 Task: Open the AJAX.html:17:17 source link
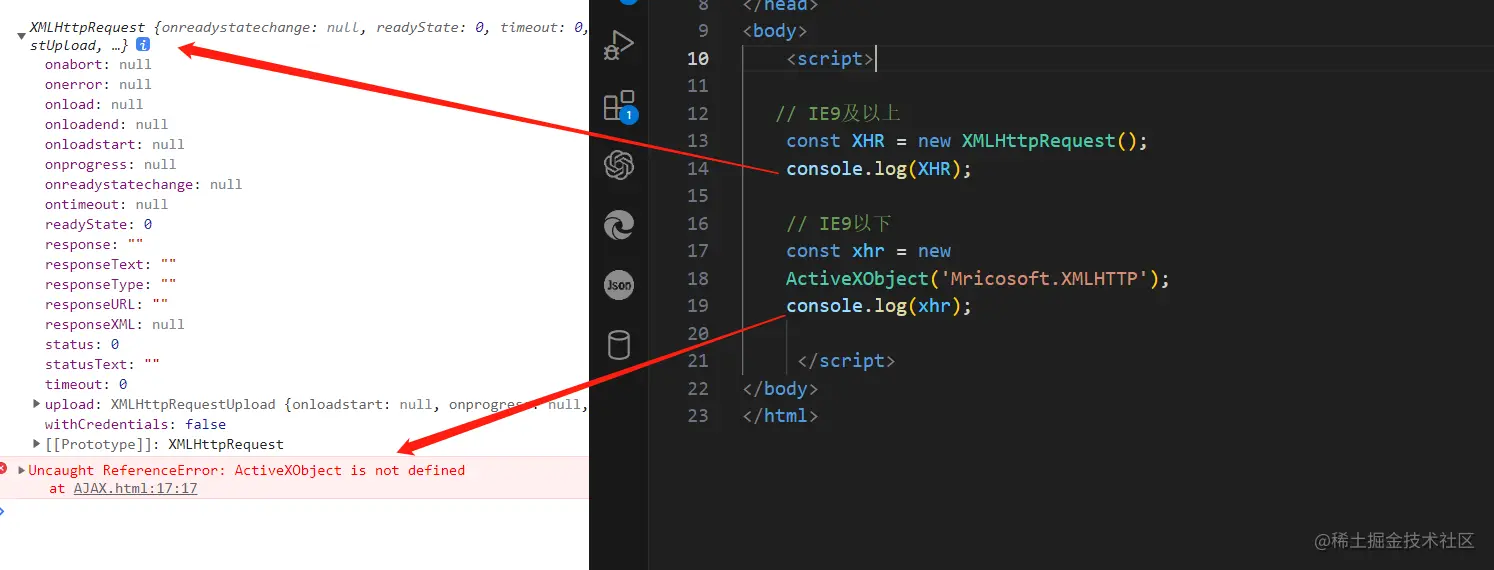click(x=135, y=489)
